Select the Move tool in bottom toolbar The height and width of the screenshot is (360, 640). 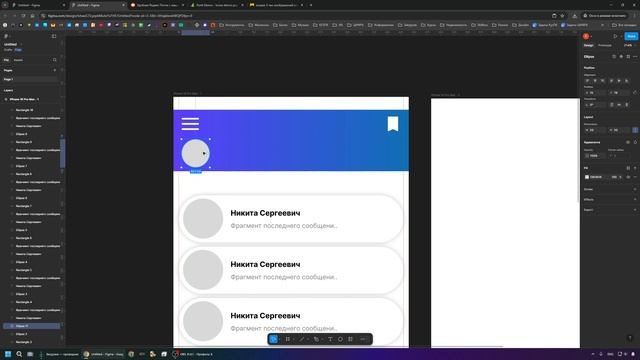point(273,339)
